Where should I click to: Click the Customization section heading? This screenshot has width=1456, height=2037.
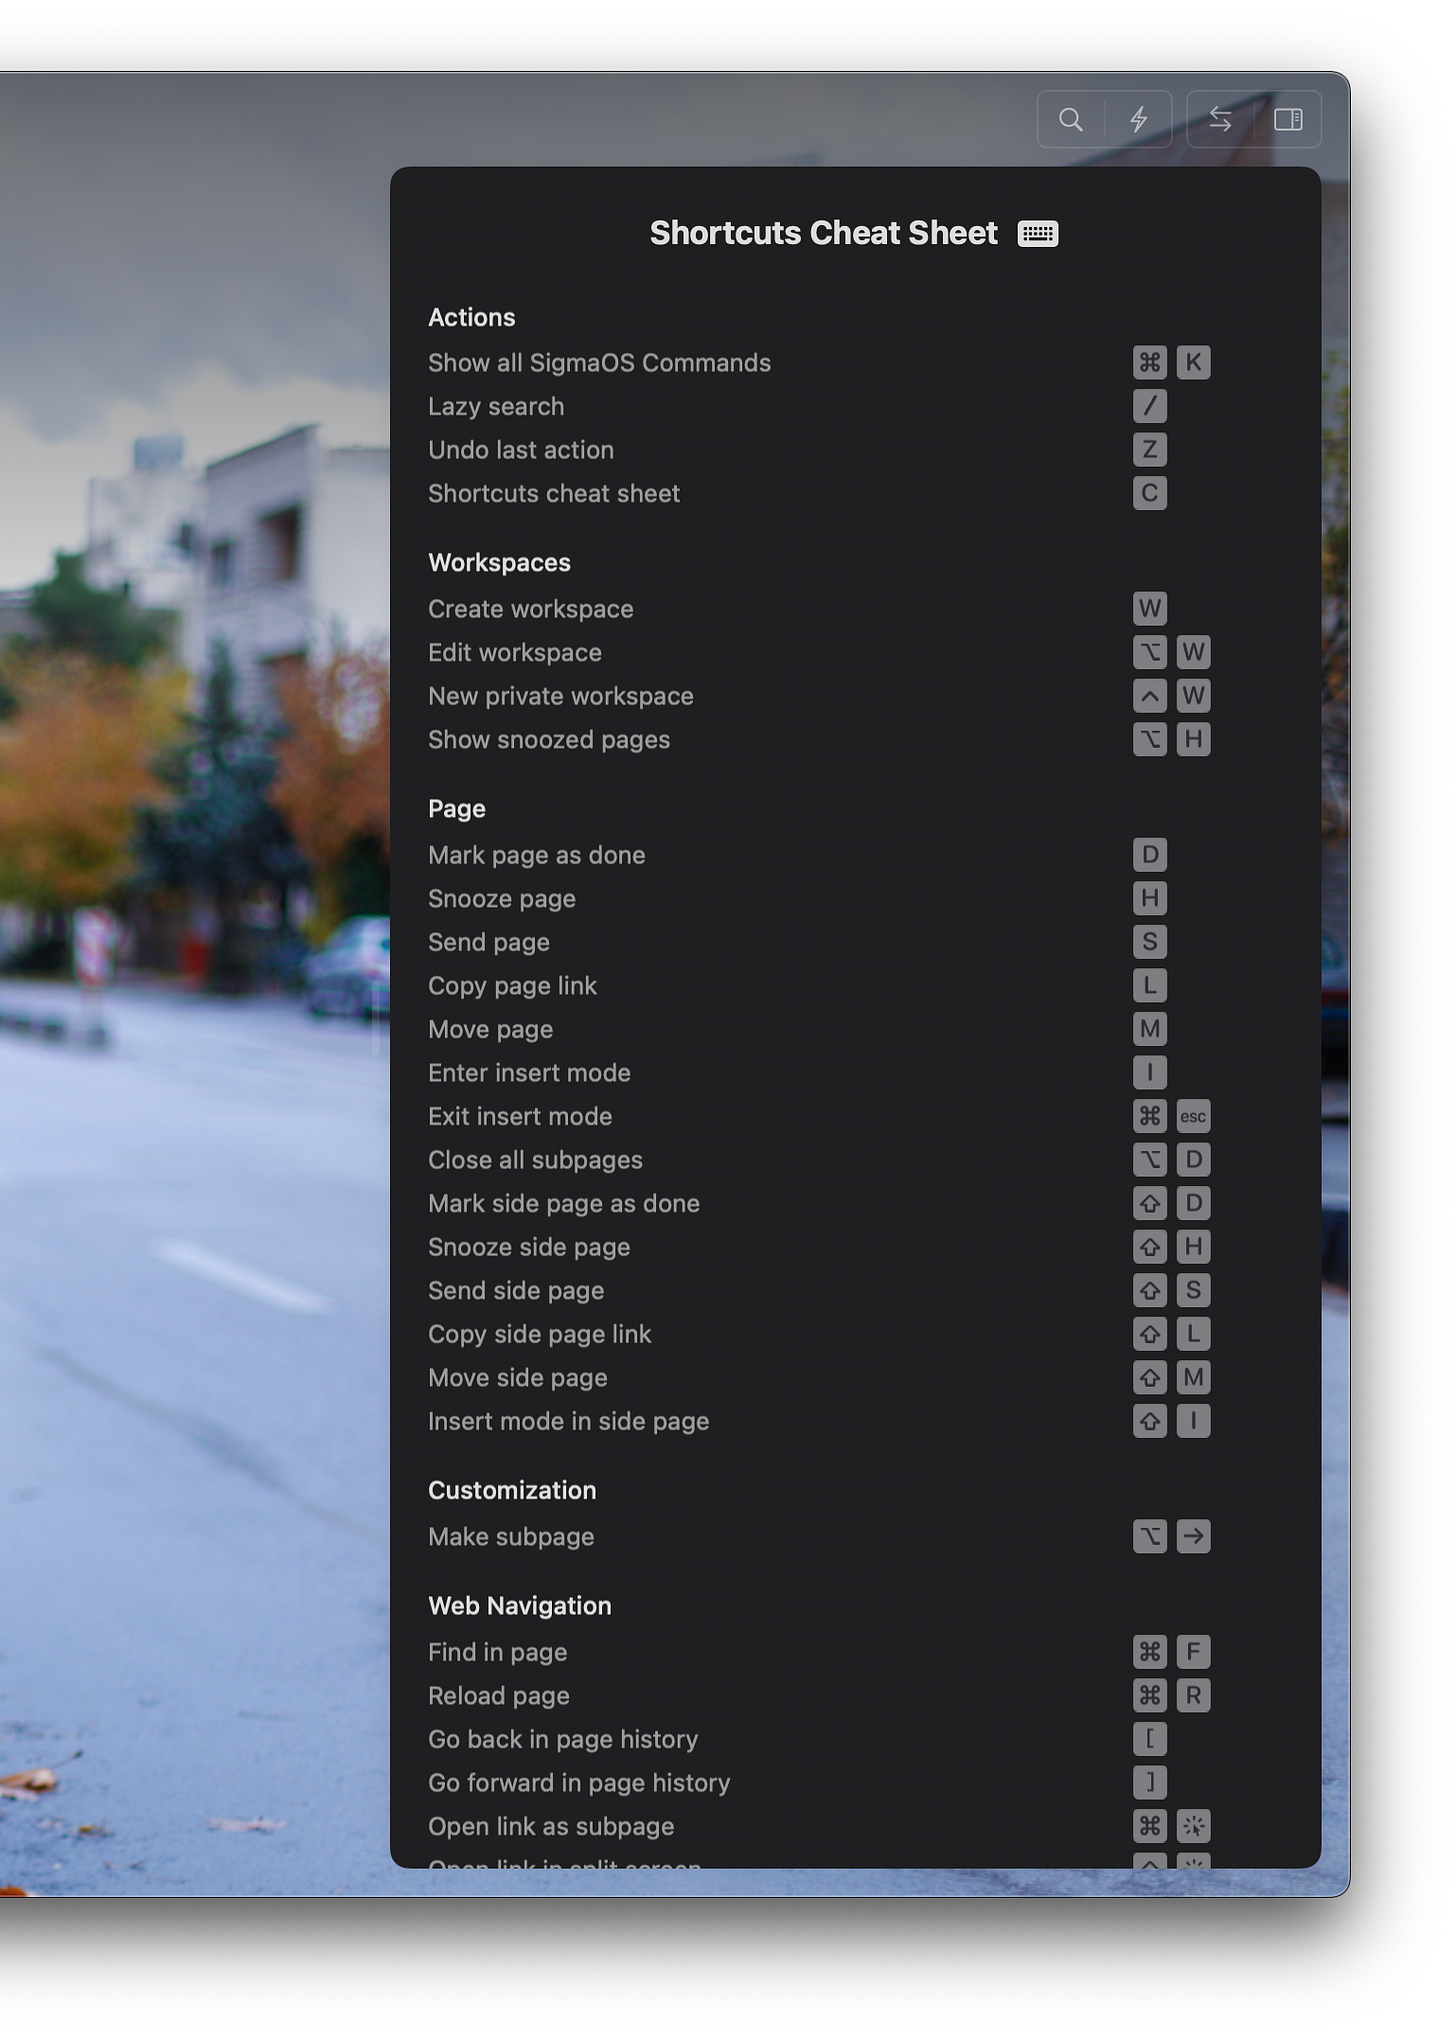click(x=512, y=1490)
